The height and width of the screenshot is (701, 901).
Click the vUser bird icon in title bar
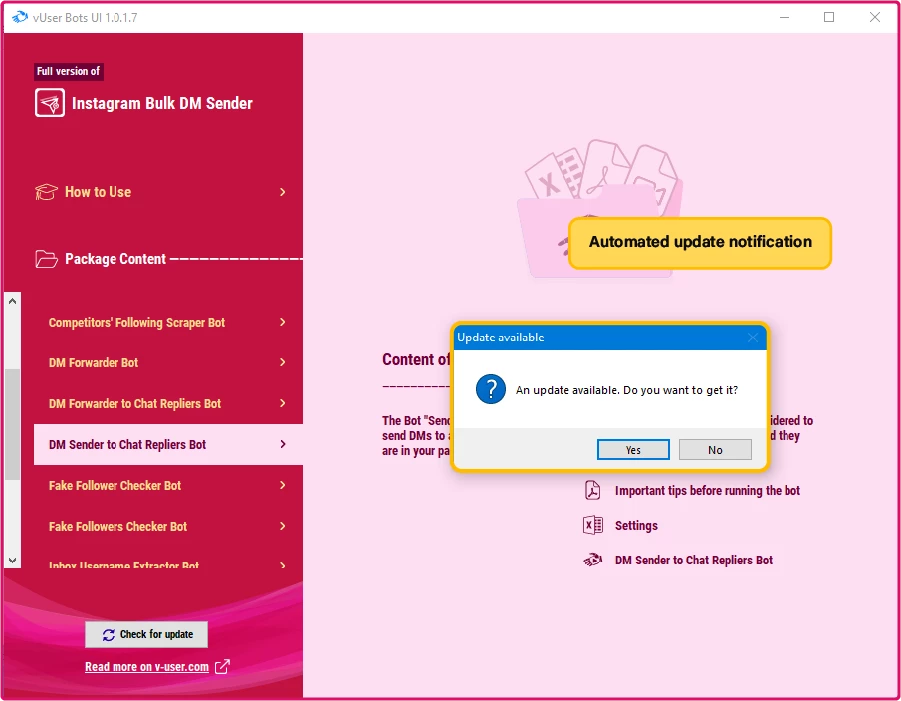pyautogui.click(x=20, y=17)
